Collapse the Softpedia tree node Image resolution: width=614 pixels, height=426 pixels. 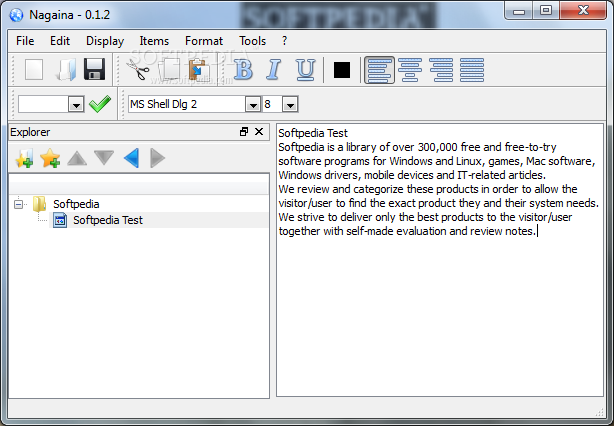(x=18, y=204)
